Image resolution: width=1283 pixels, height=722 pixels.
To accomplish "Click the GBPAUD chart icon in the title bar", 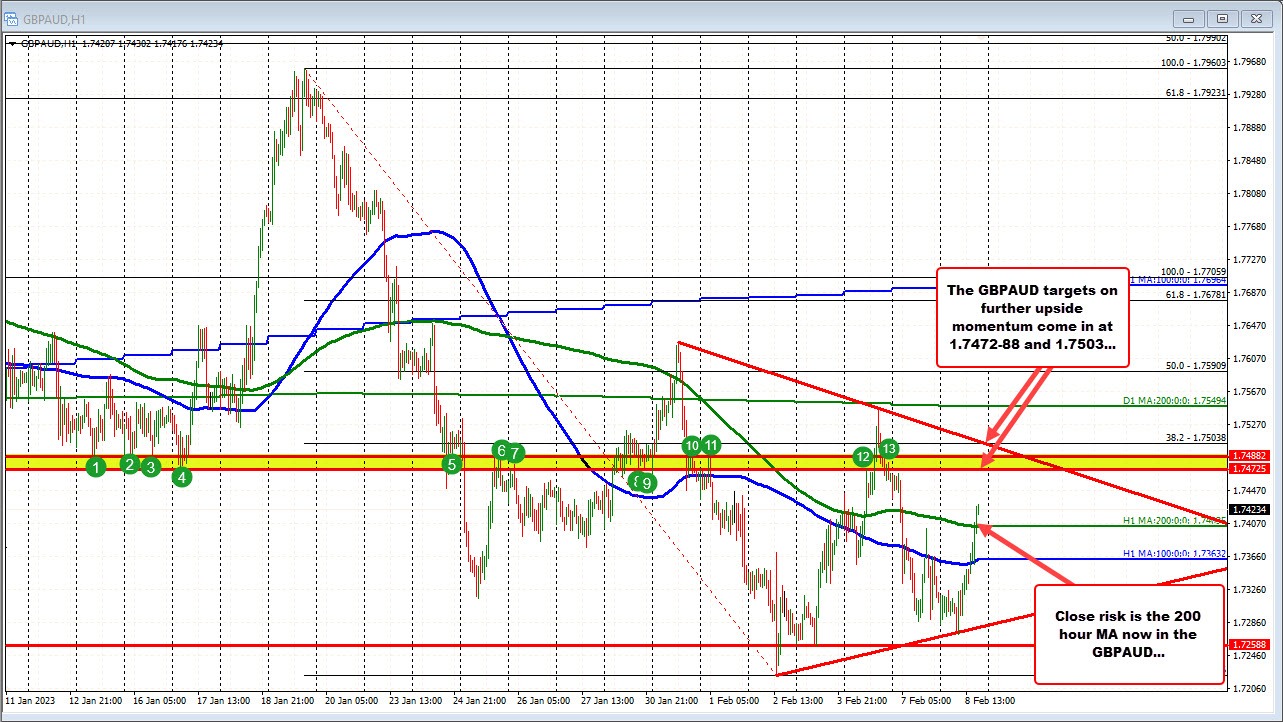I will click(x=13, y=17).
